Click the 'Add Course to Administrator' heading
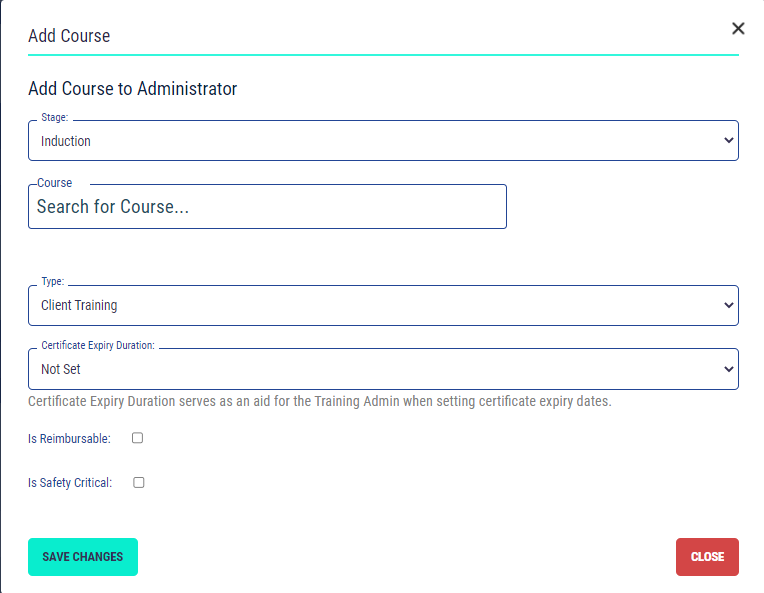764x593 pixels. coord(133,89)
